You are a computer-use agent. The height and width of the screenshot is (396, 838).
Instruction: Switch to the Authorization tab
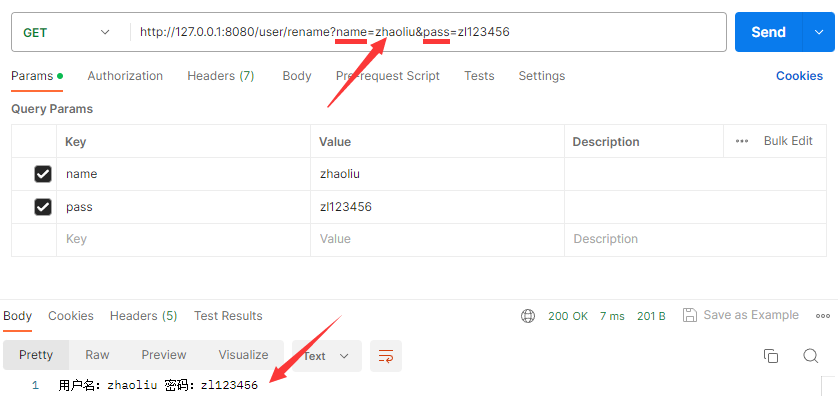(x=125, y=76)
